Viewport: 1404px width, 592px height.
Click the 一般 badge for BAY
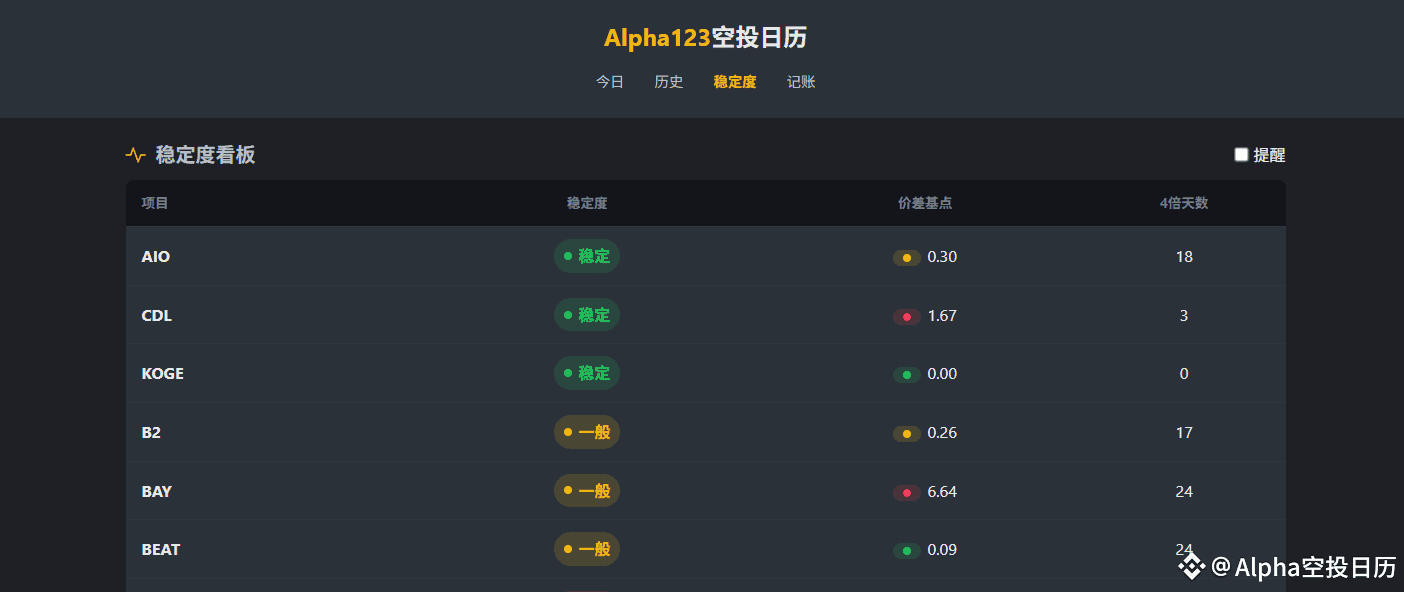587,491
